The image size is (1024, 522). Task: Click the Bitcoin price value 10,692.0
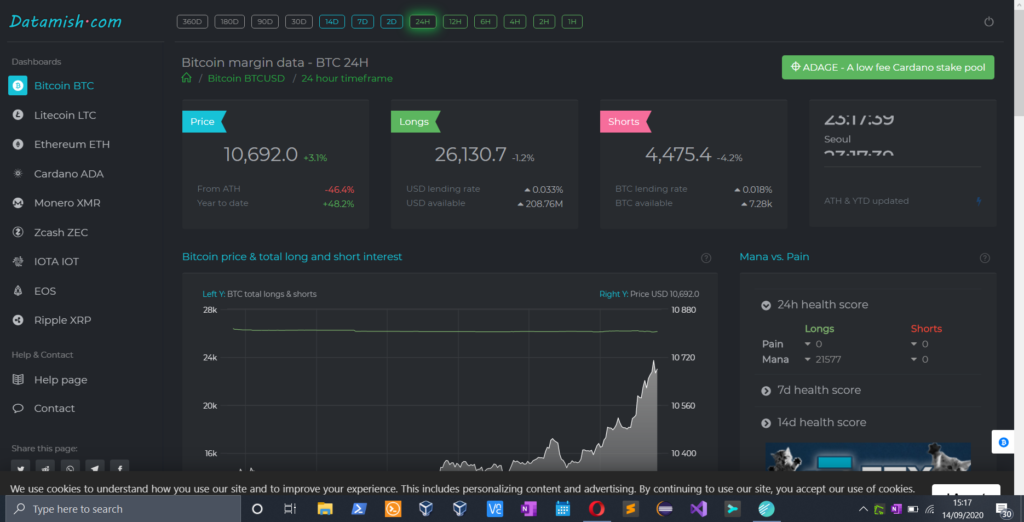(x=261, y=155)
